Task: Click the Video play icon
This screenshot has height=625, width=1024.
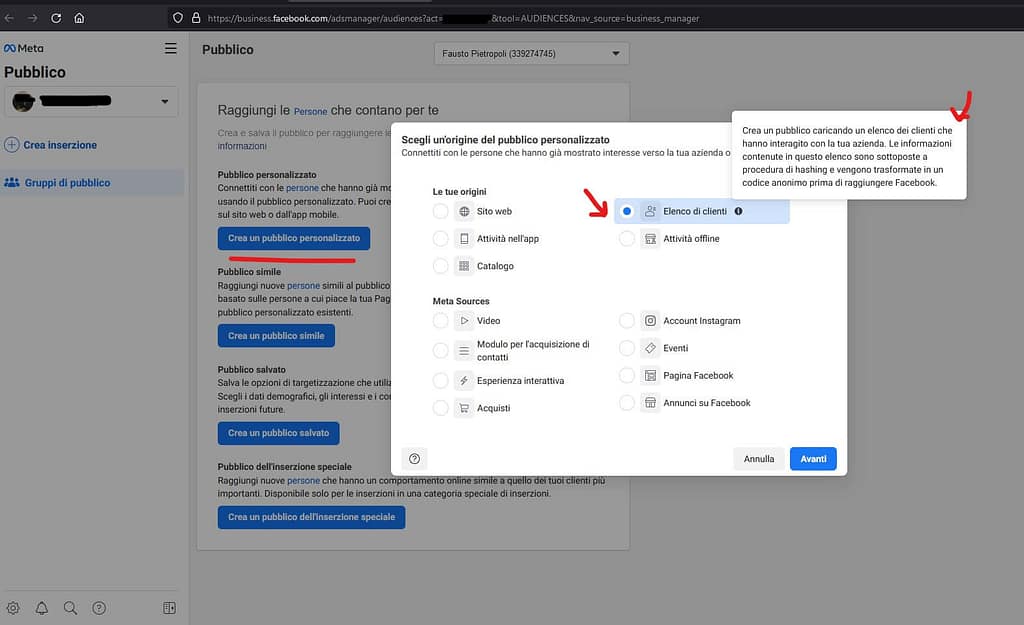Action: [464, 321]
